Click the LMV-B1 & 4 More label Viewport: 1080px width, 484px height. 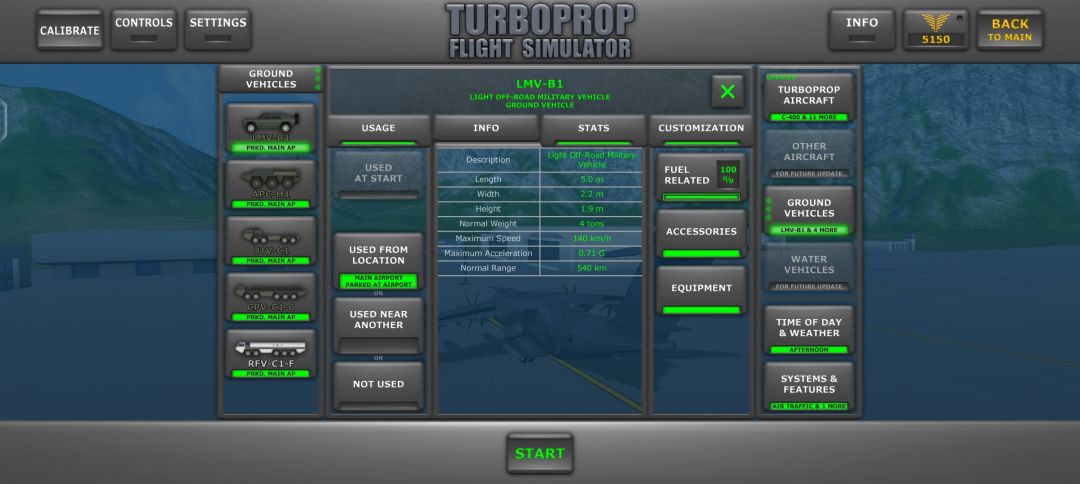[809, 230]
